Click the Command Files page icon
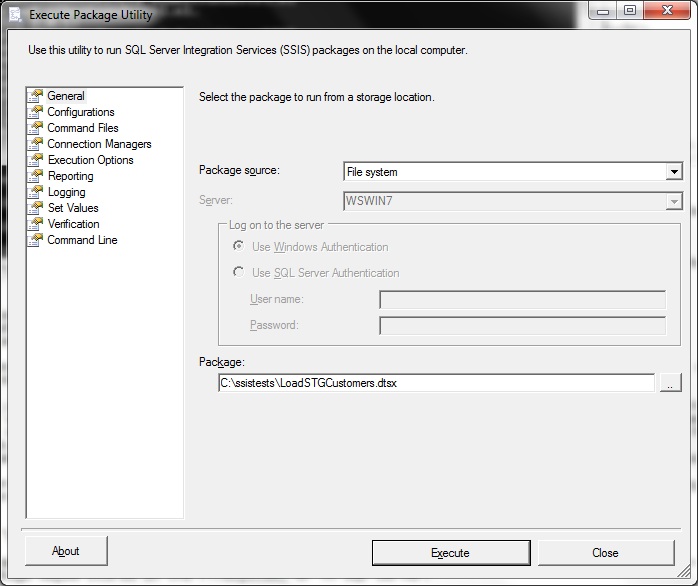 coord(36,128)
